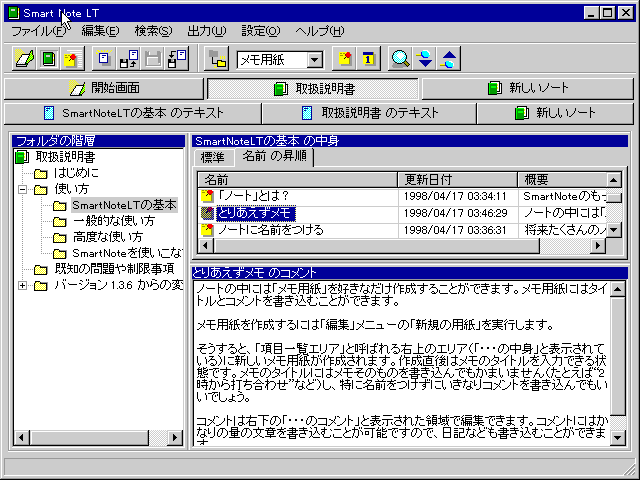Click 新しいノート button in lower row

coord(555,113)
